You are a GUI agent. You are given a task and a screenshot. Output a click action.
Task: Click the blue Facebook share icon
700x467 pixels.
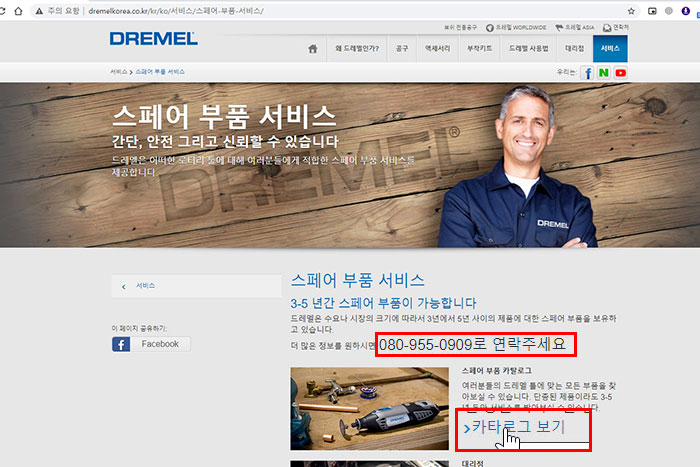(121, 344)
